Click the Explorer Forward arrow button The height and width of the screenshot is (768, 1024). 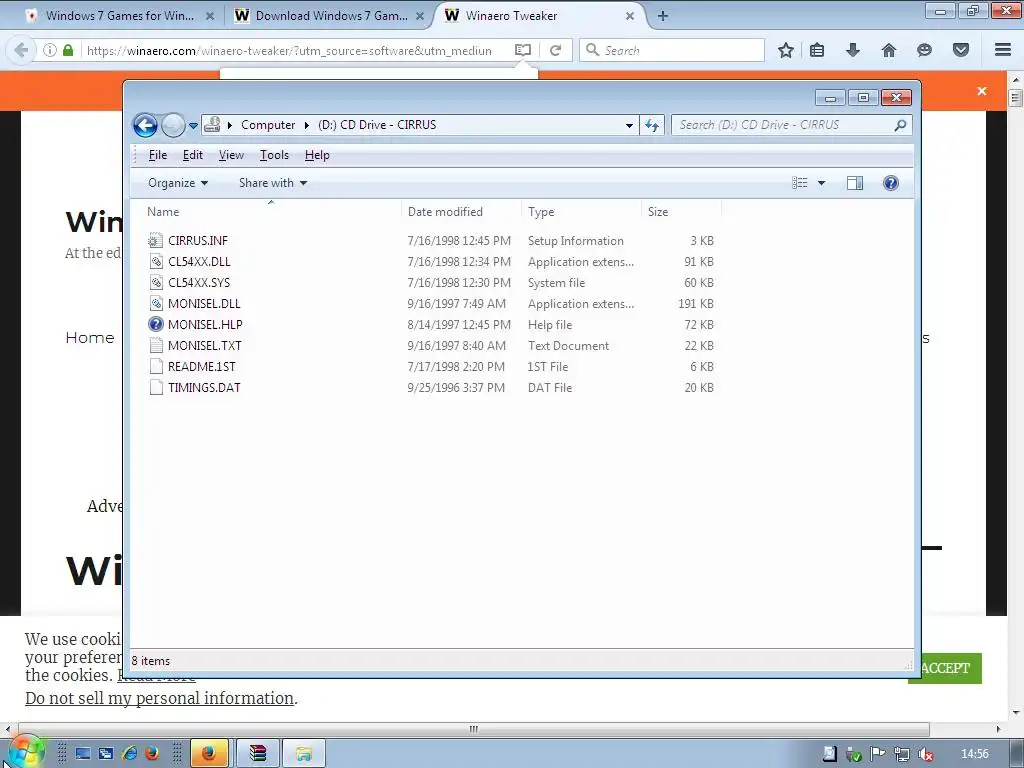[173, 125]
